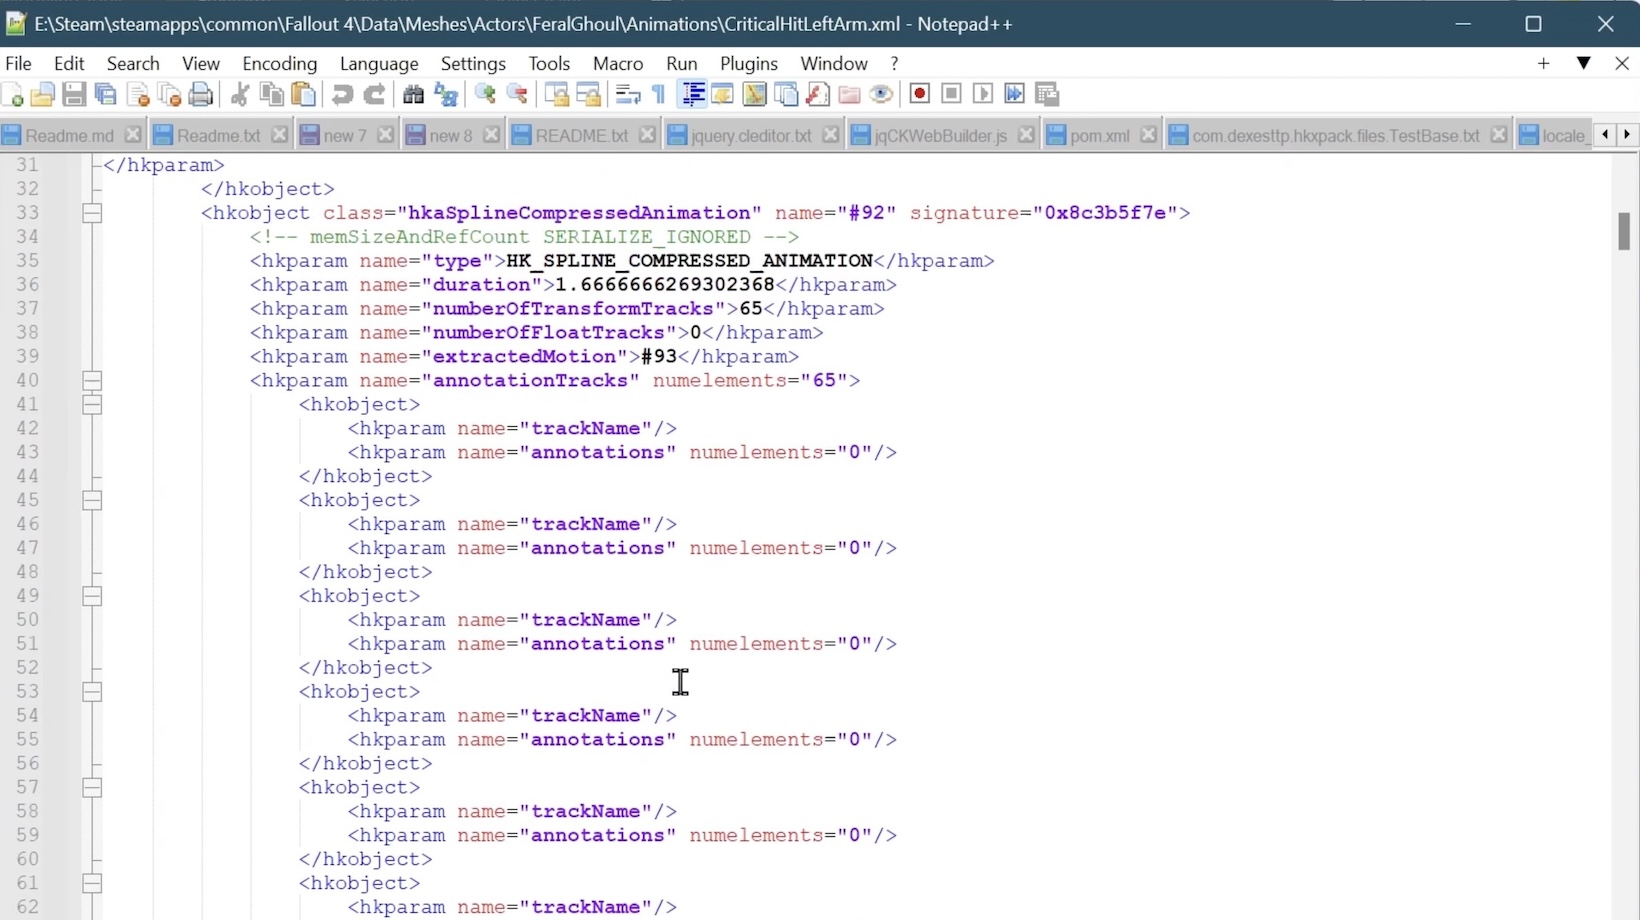Viewport: 1640px width, 920px height.
Task: Save the current recorded macro icon
Action: click(1047, 94)
